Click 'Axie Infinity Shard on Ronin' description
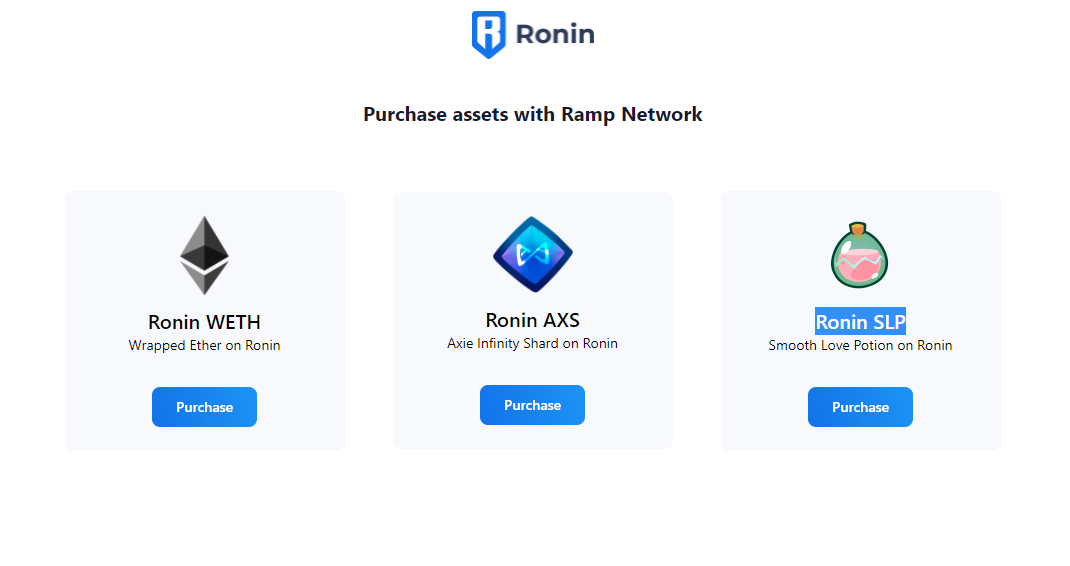This screenshot has width=1070, height=566. [x=532, y=343]
